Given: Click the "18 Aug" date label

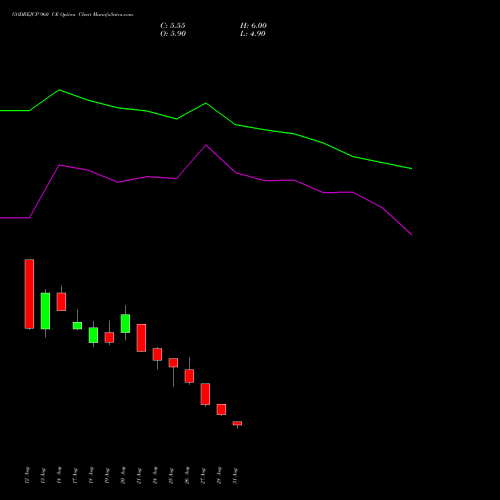Looking at the screenshot, I should coord(91,475).
